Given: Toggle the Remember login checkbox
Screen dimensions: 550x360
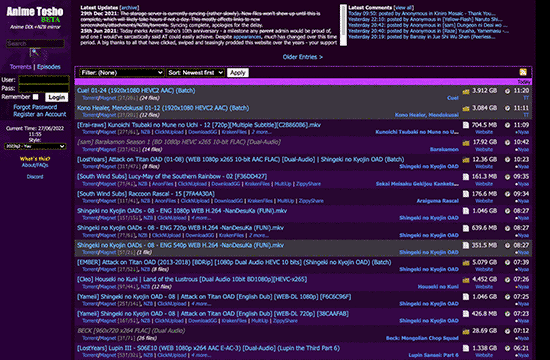Looking at the screenshot, I should pyautogui.click(x=35, y=97).
